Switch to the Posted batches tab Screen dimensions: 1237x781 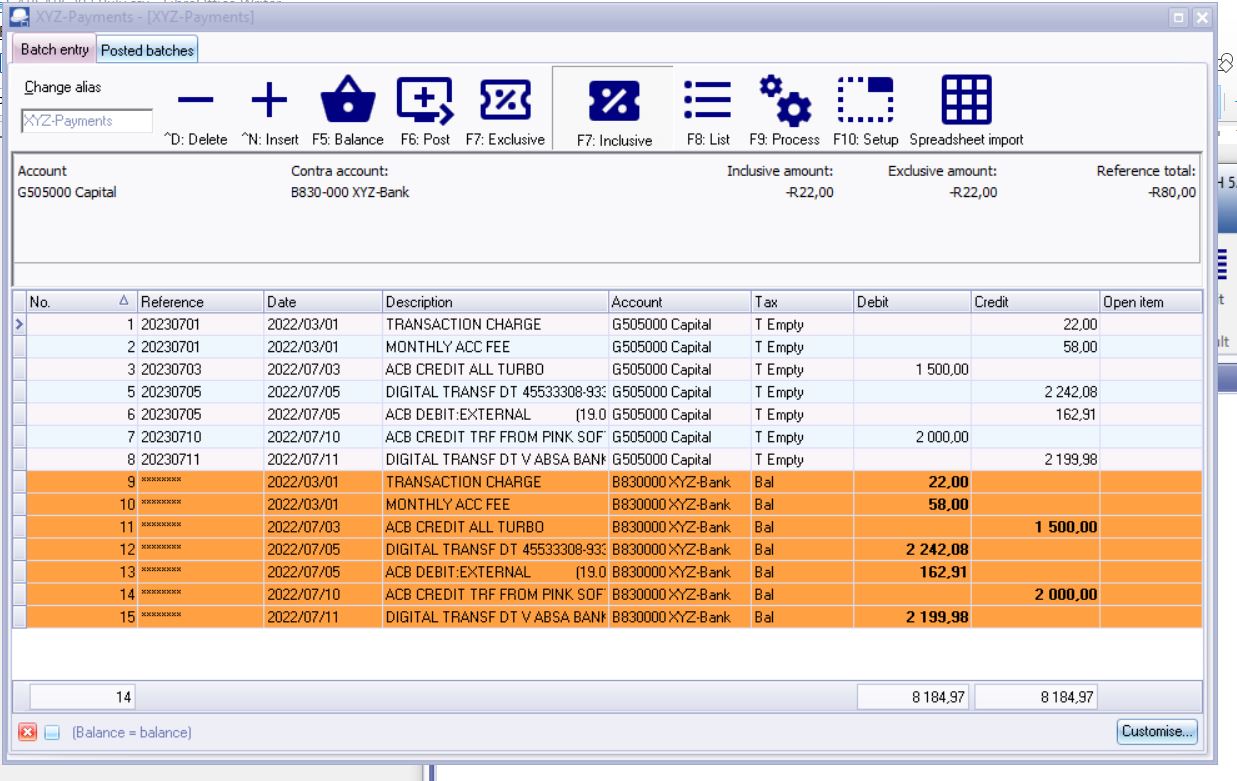pos(148,49)
